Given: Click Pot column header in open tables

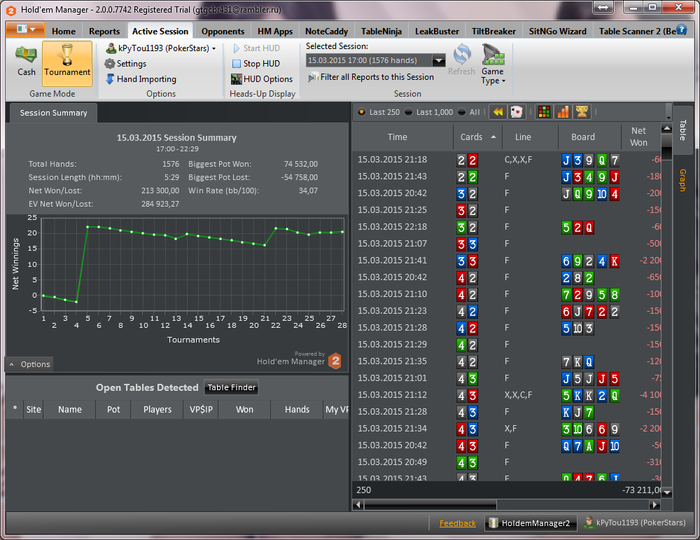Looking at the screenshot, I should click(x=113, y=409).
